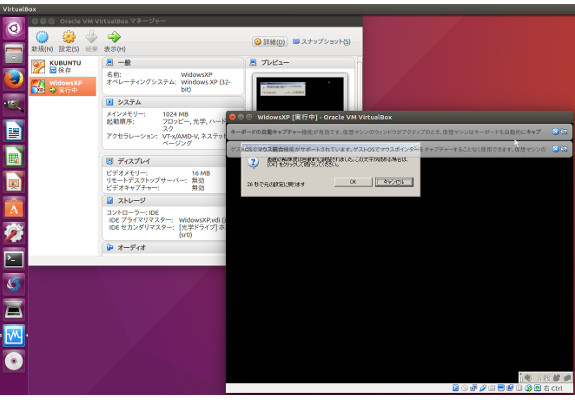575x400 pixels.
Task: Select the running WidowsXP machine in list
Action: [62, 86]
